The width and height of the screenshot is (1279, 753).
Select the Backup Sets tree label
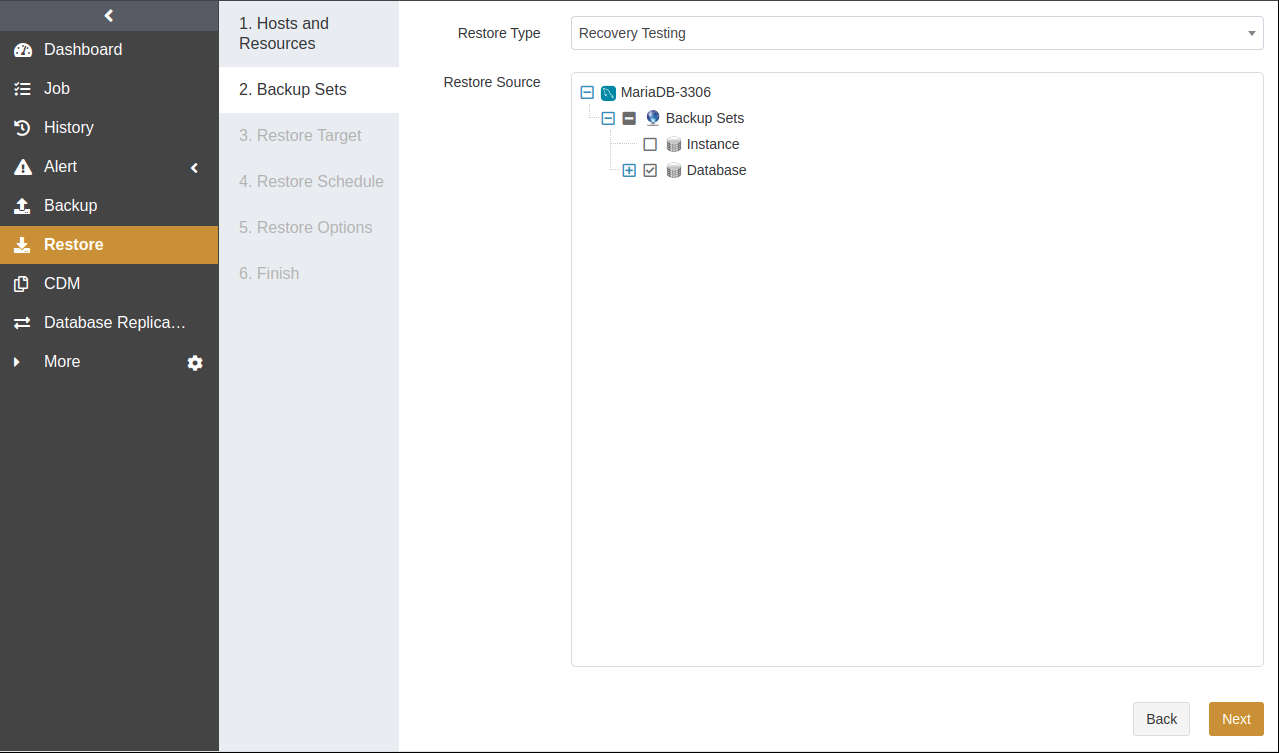[x=705, y=118]
